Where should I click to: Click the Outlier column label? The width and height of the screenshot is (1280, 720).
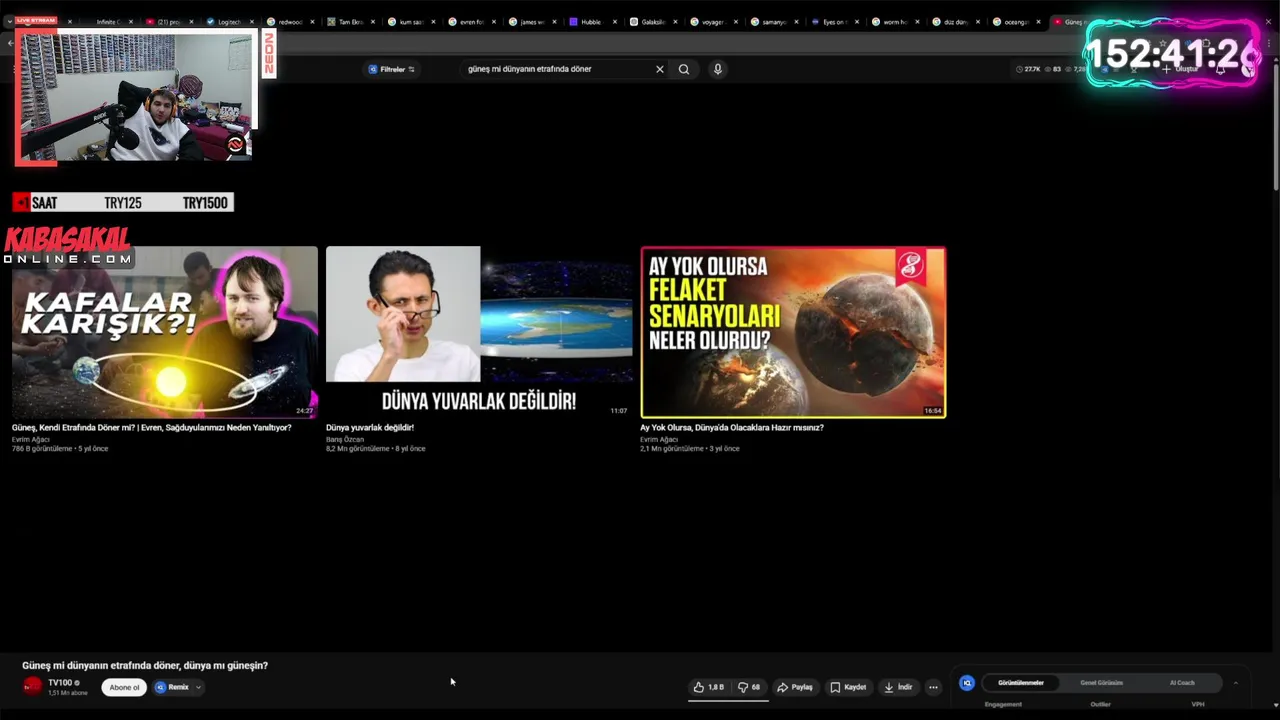point(1100,704)
